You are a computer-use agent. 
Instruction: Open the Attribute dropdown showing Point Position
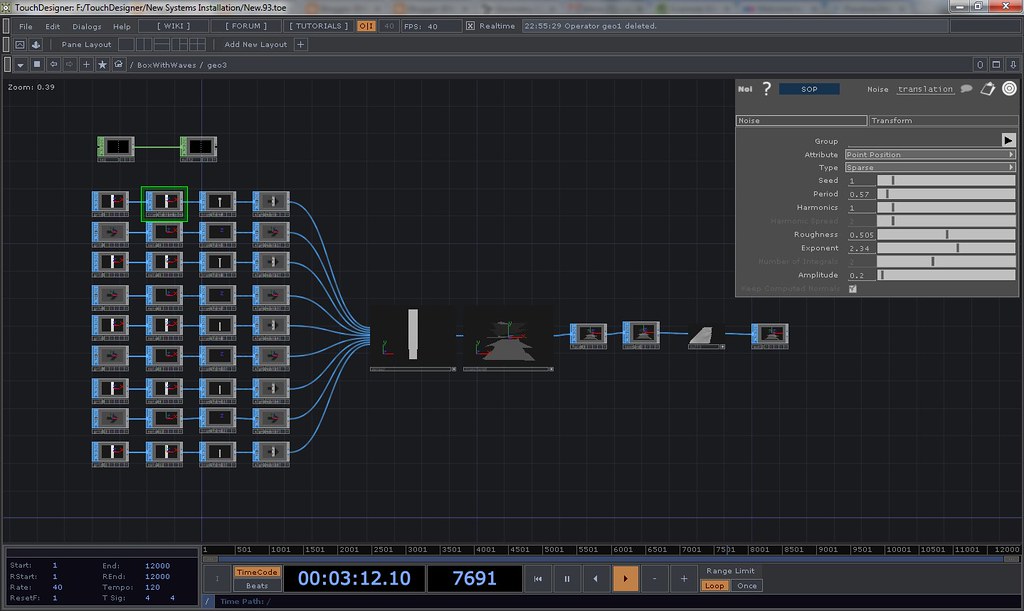point(930,155)
